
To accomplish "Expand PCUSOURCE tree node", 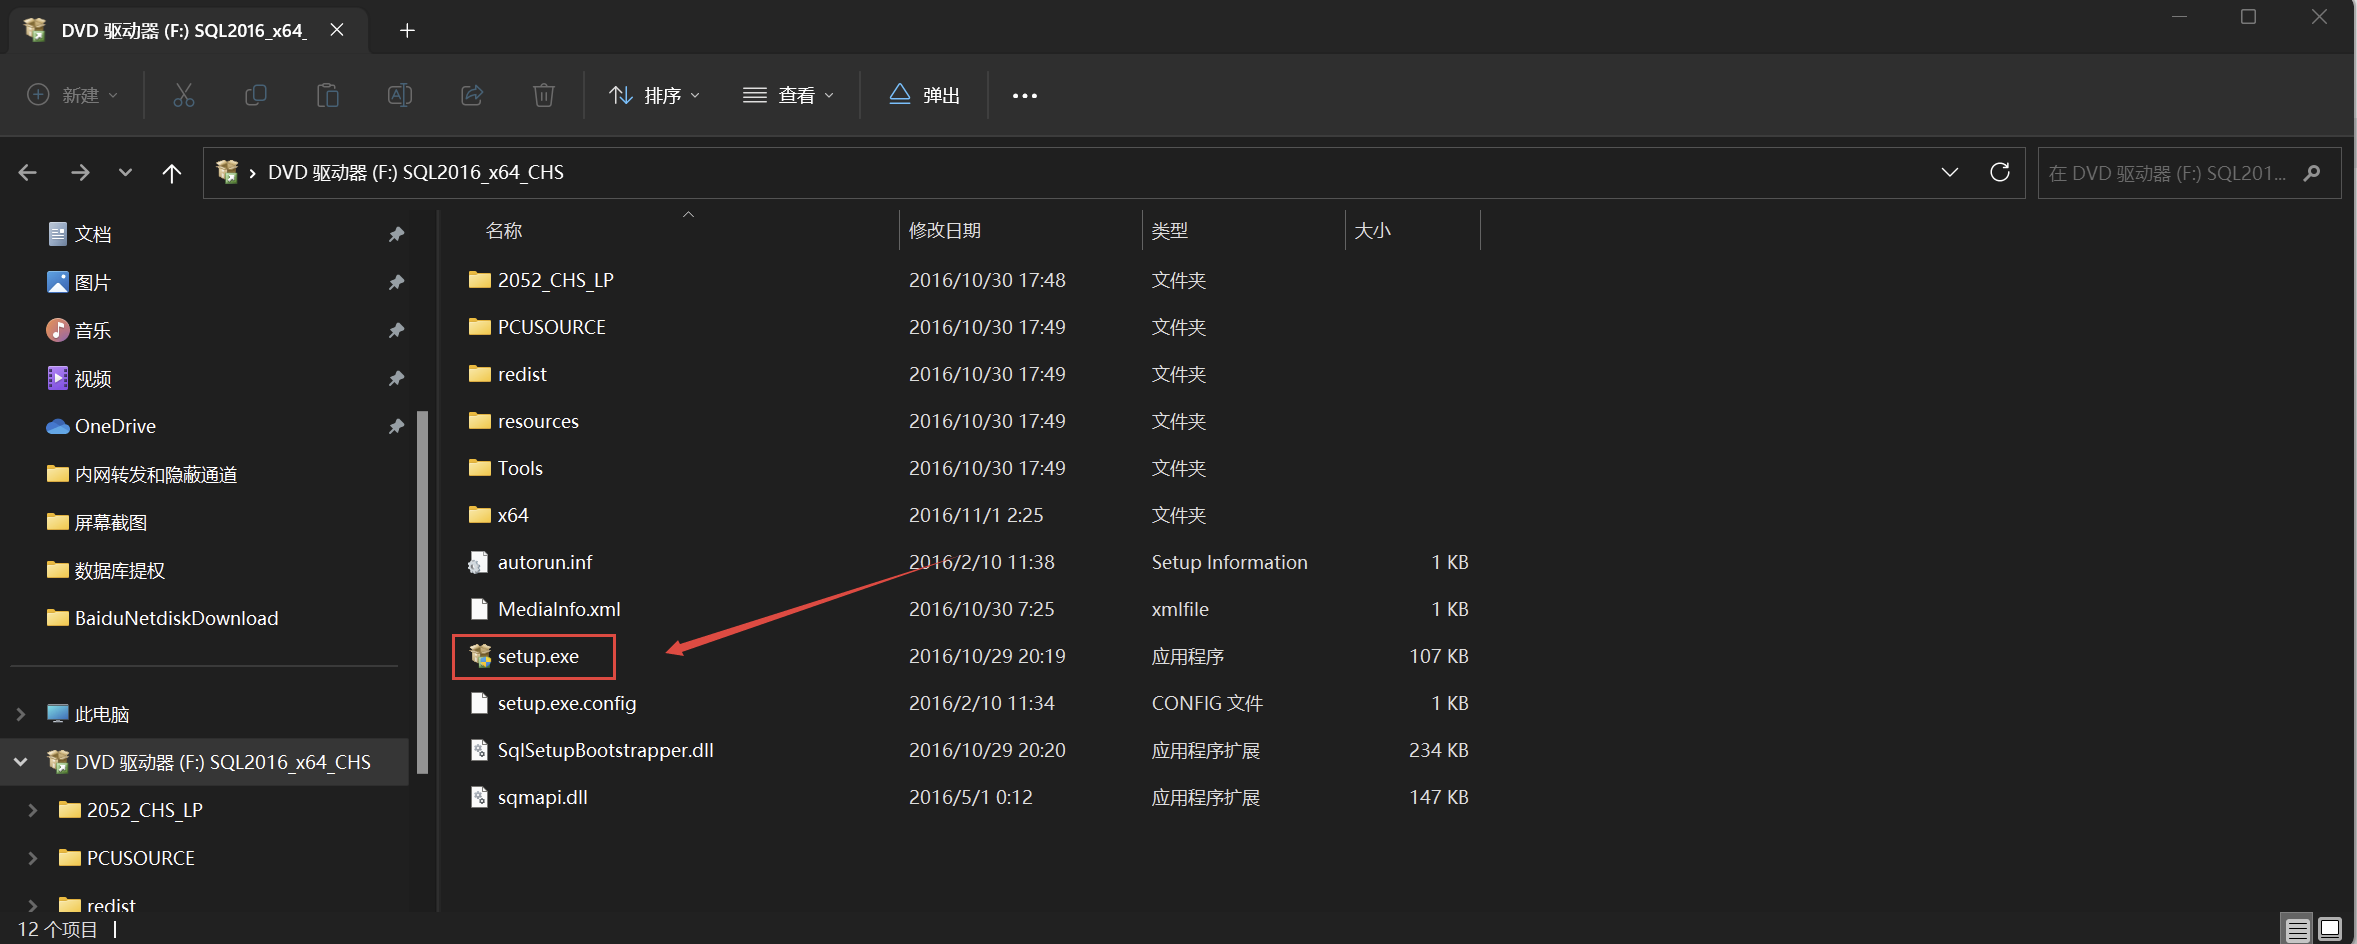I will point(33,858).
